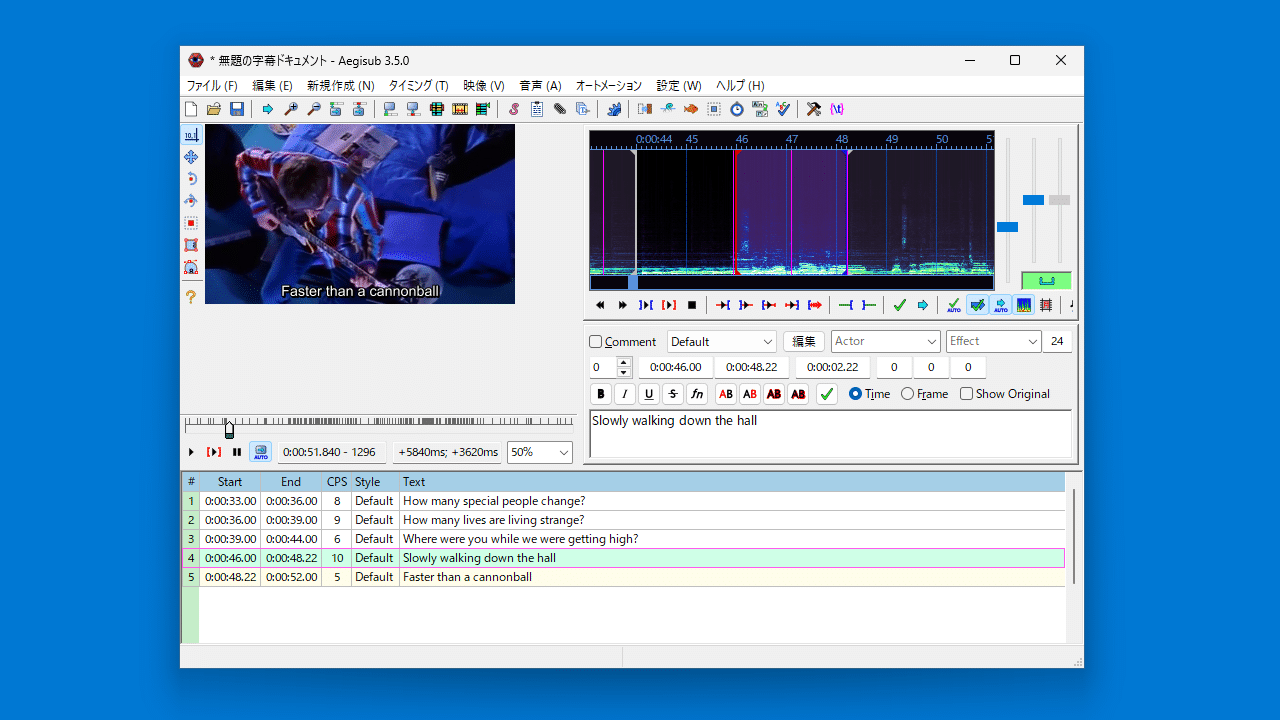Save subtitles with the floppy disk icon
The image size is (1280, 720).
pos(237,109)
